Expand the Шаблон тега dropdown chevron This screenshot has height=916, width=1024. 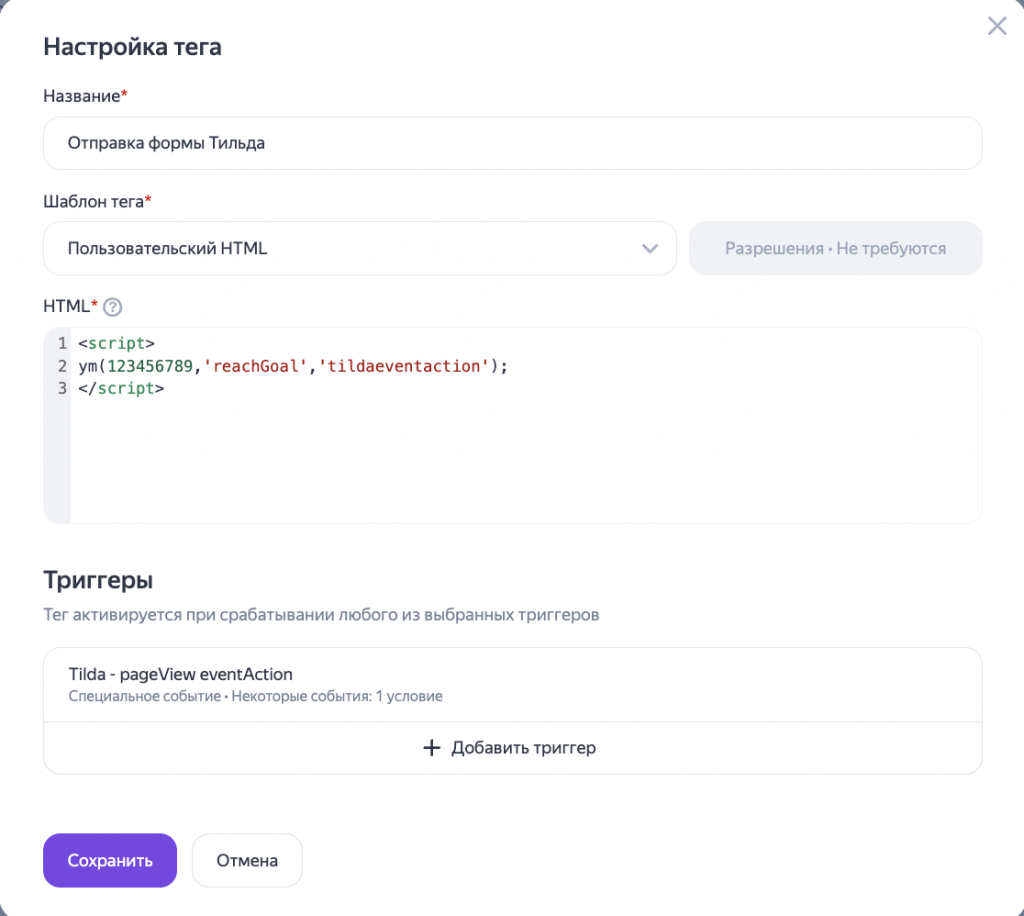(649, 249)
